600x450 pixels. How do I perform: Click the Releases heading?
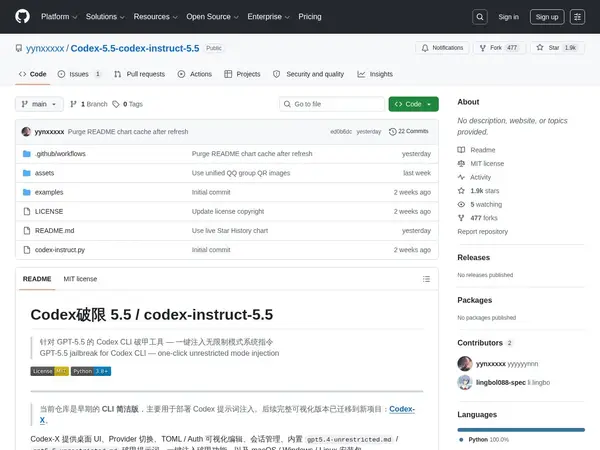(x=473, y=258)
